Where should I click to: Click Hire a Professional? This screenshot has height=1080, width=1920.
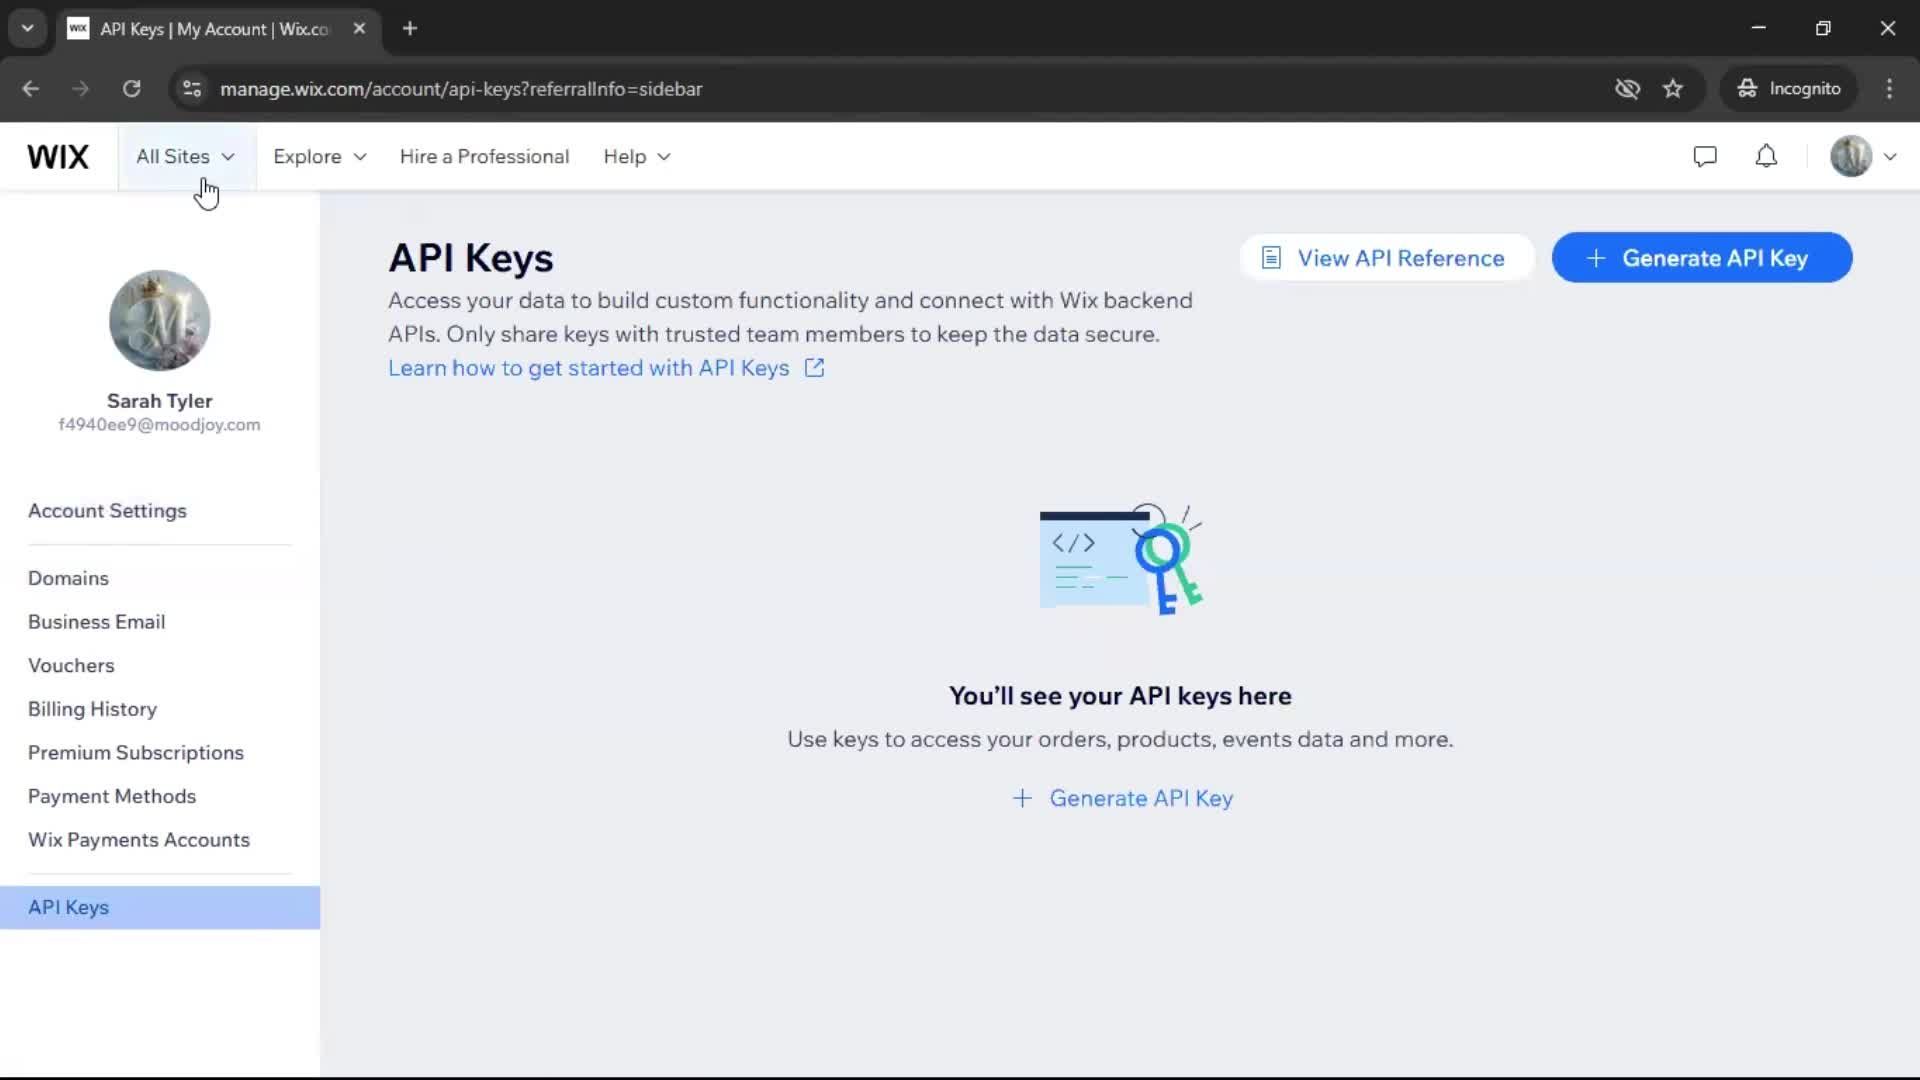pyautogui.click(x=484, y=157)
